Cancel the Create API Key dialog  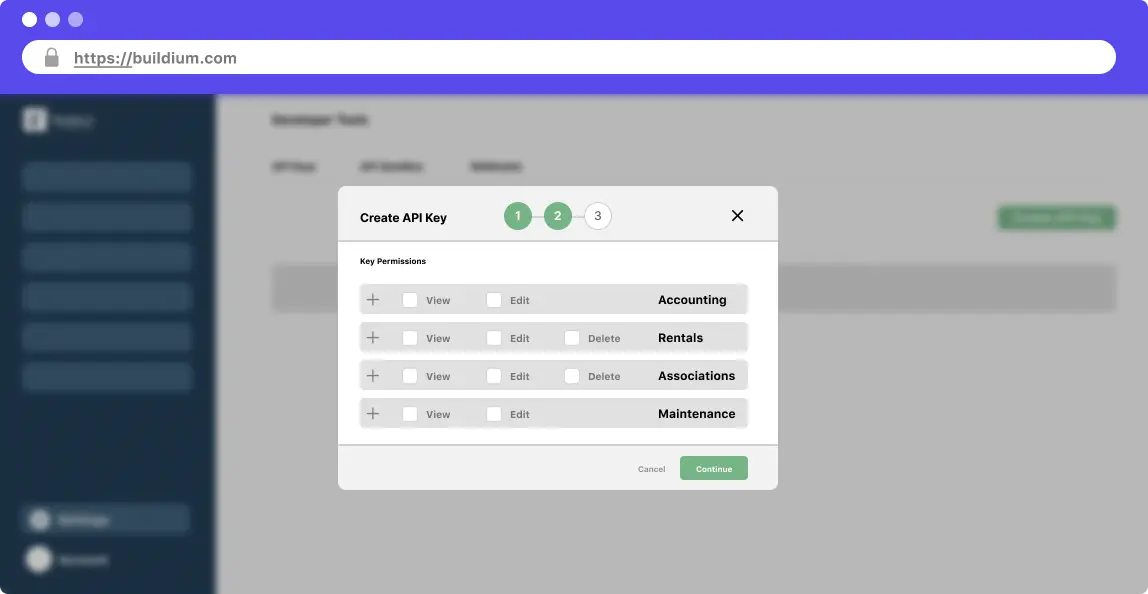pyautogui.click(x=651, y=469)
